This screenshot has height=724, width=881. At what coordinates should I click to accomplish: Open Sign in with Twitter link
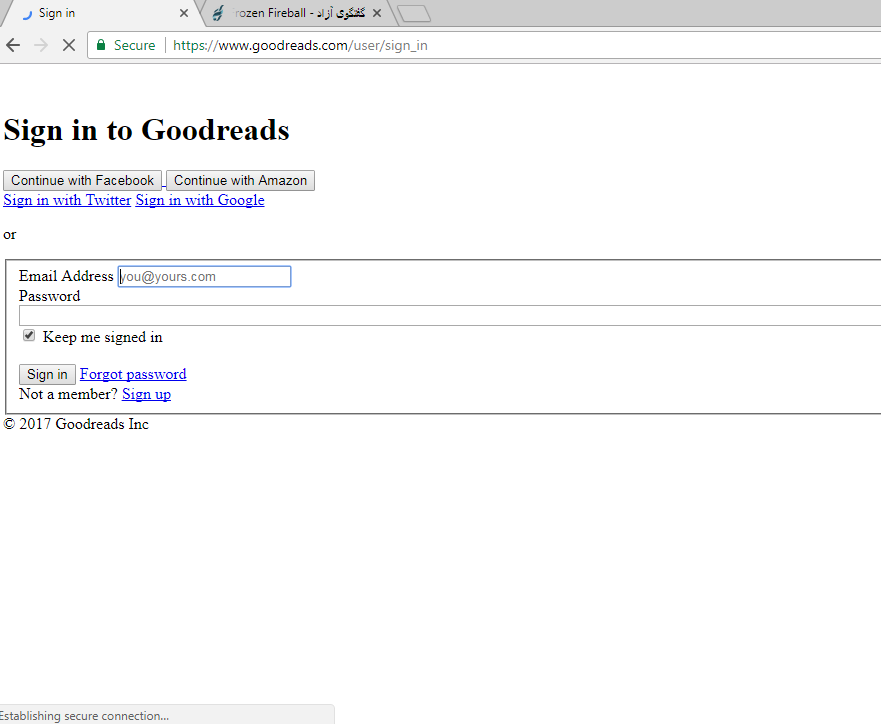click(67, 200)
